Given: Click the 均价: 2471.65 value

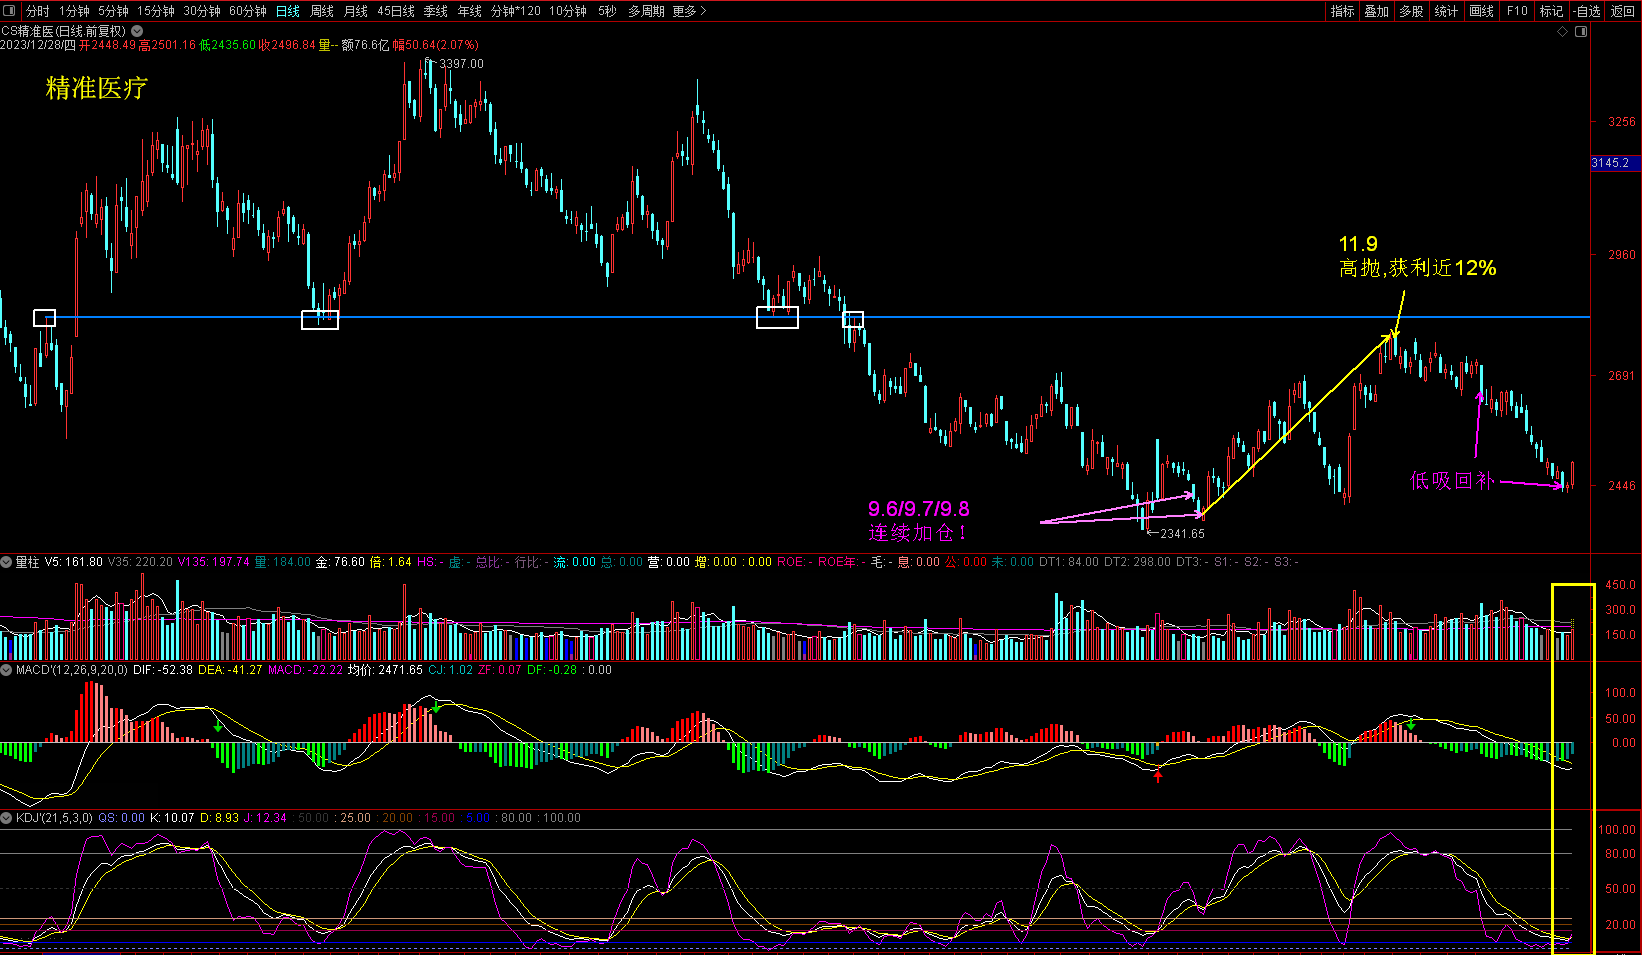Looking at the screenshot, I should [385, 670].
